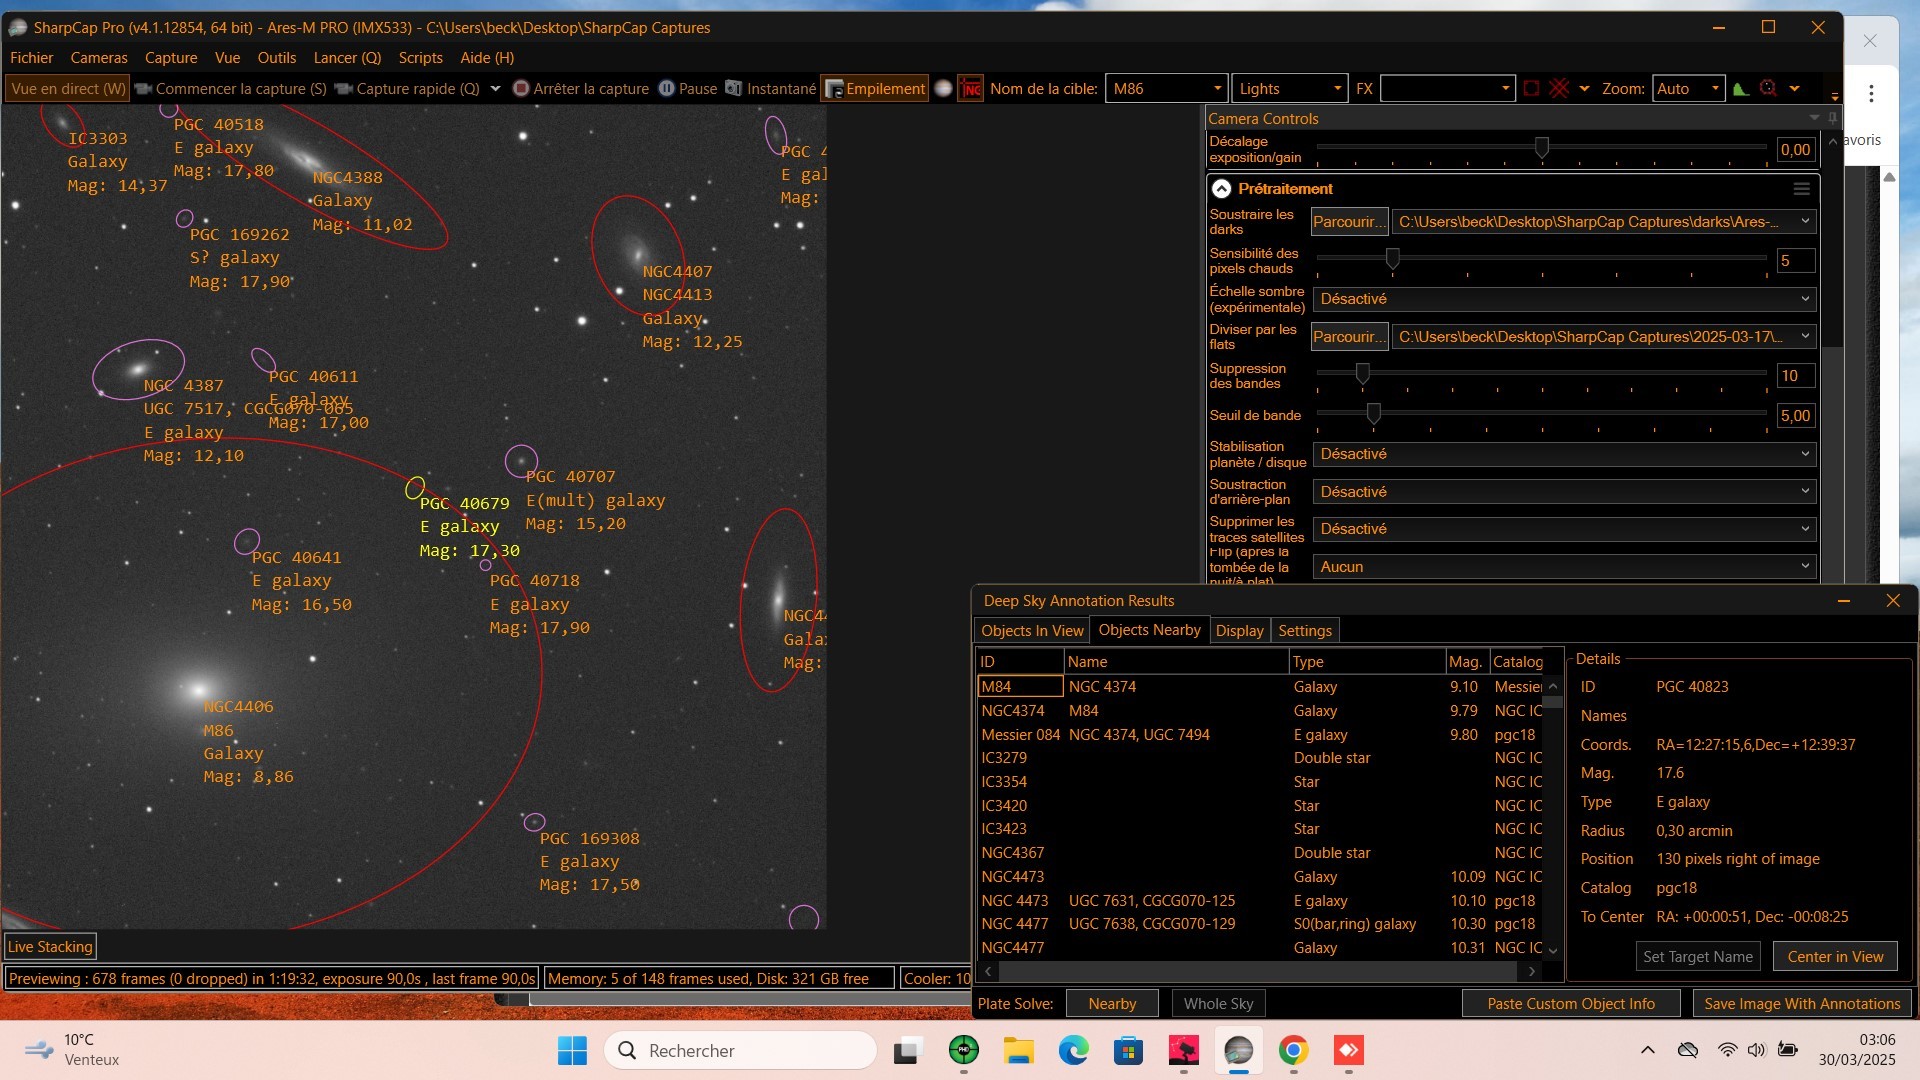Click the red INC annotation icon
This screenshot has height=1080, width=1920.
tap(971, 89)
